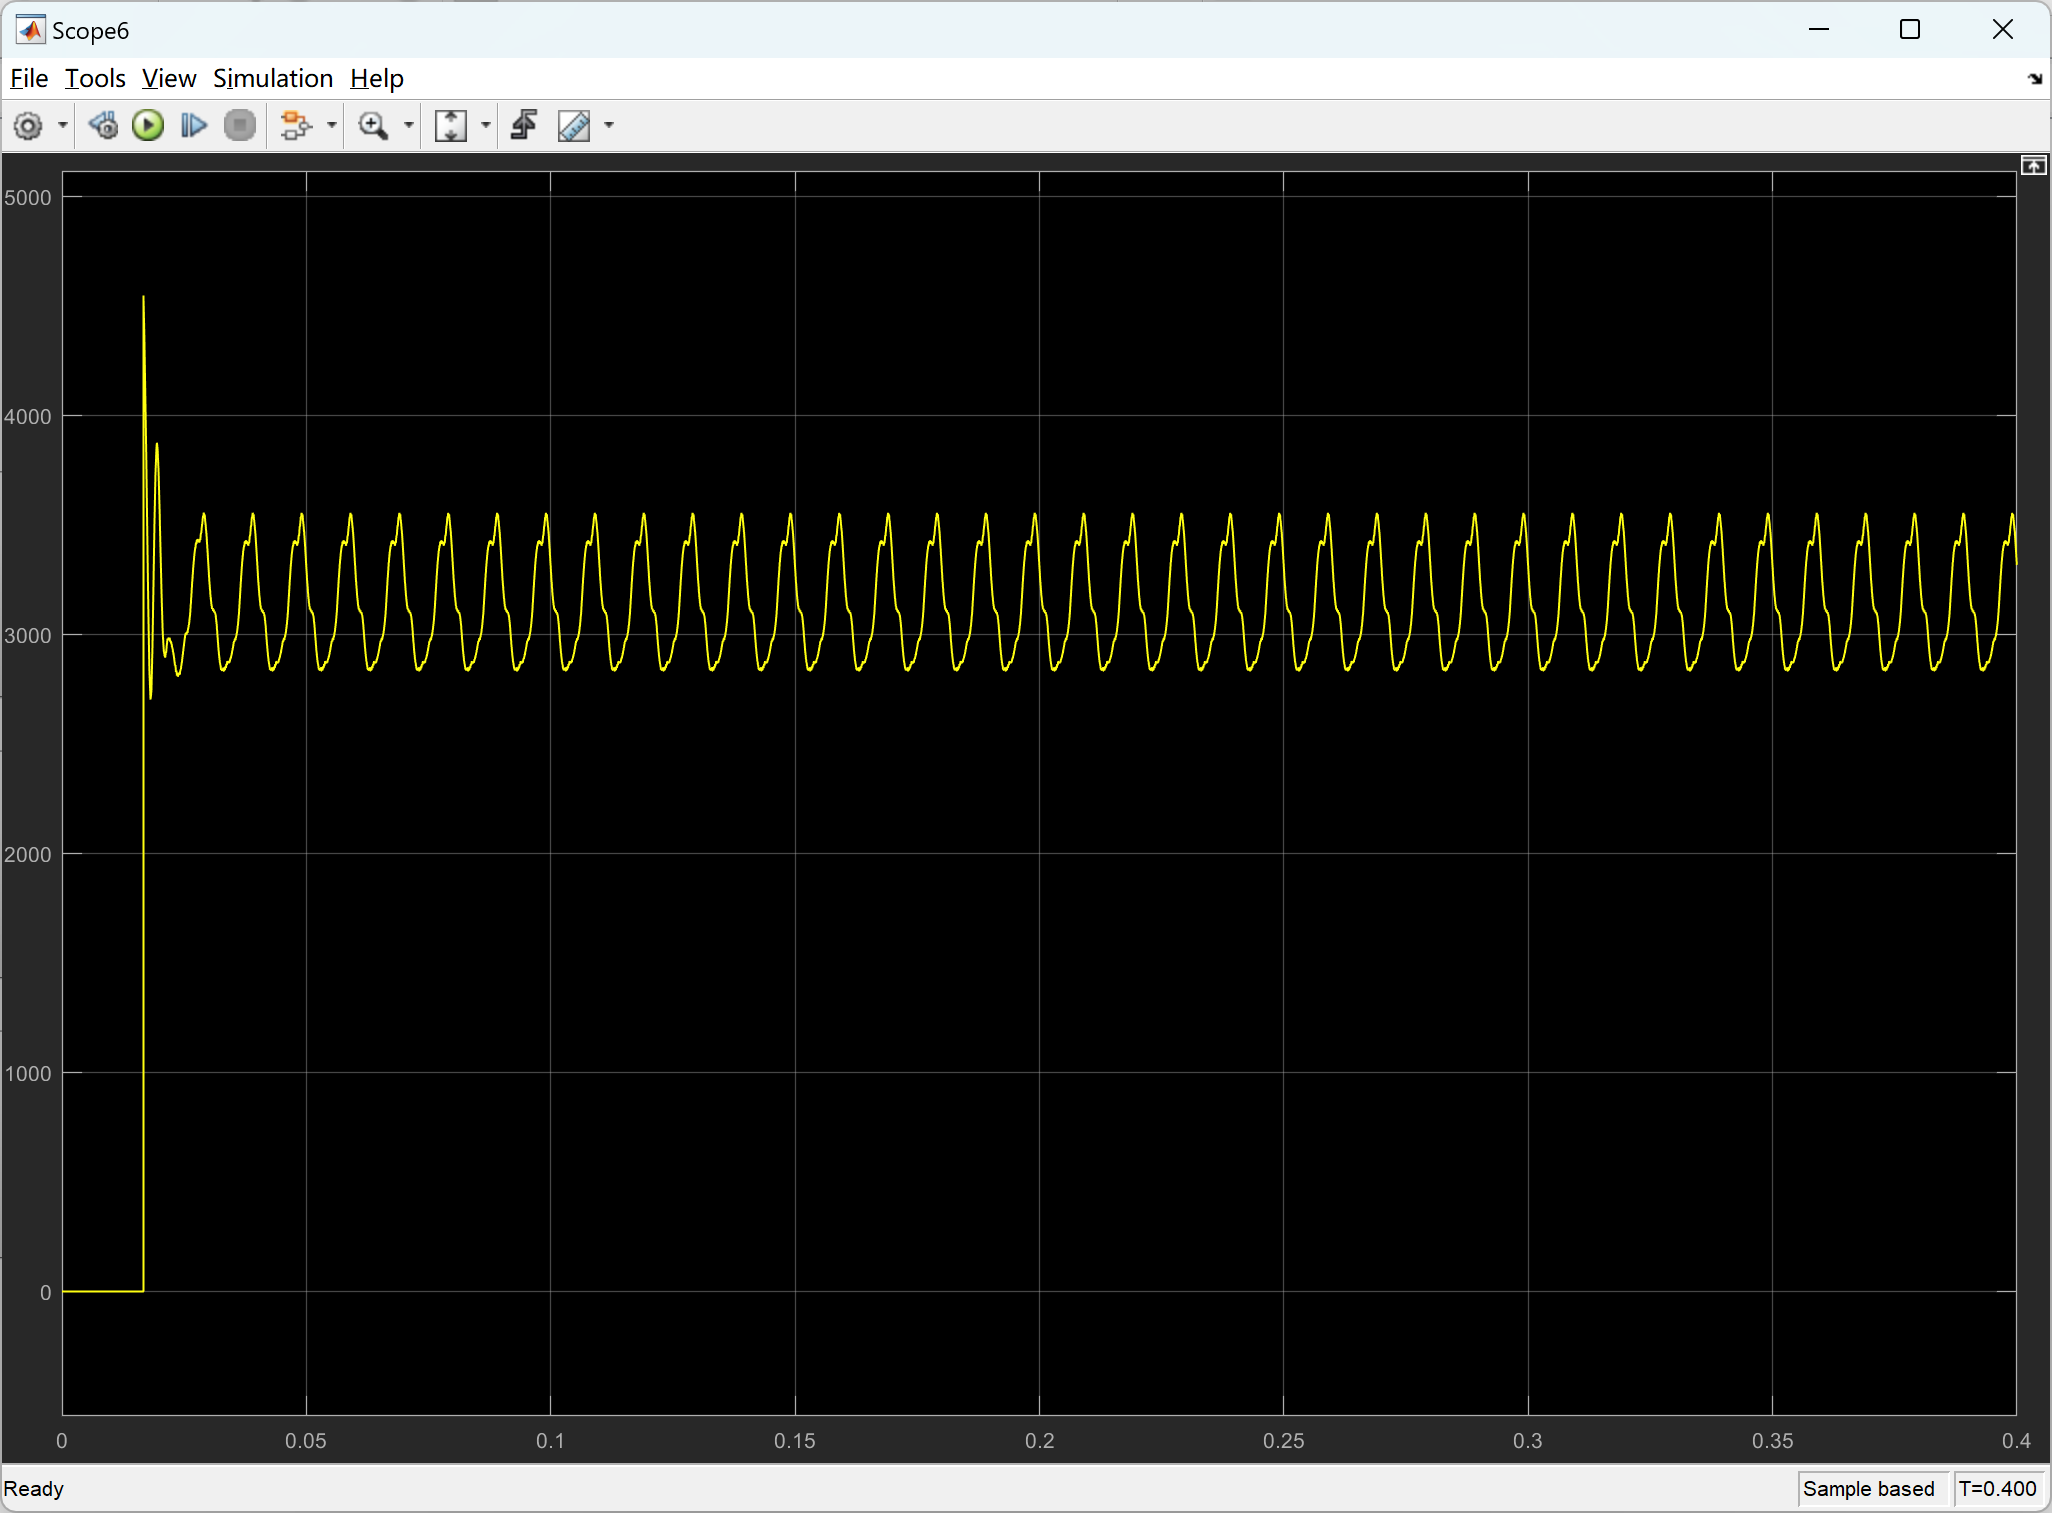Expand the zoom tool dropdown arrow

408,126
